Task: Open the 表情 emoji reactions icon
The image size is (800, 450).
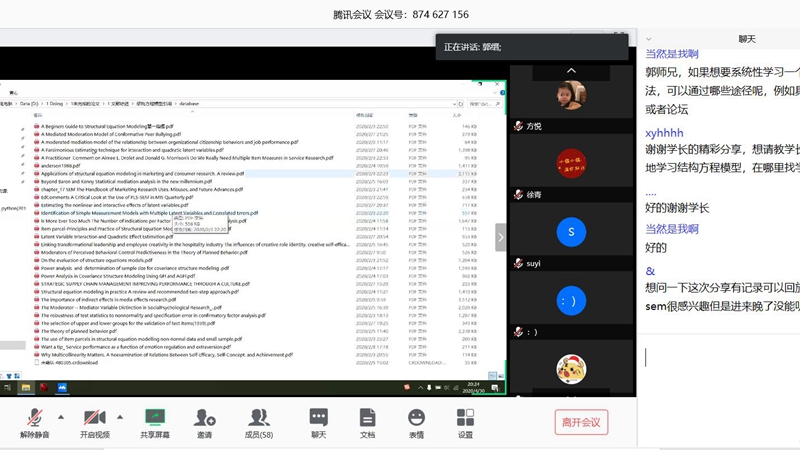Action: pyautogui.click(x=416, y=417)
